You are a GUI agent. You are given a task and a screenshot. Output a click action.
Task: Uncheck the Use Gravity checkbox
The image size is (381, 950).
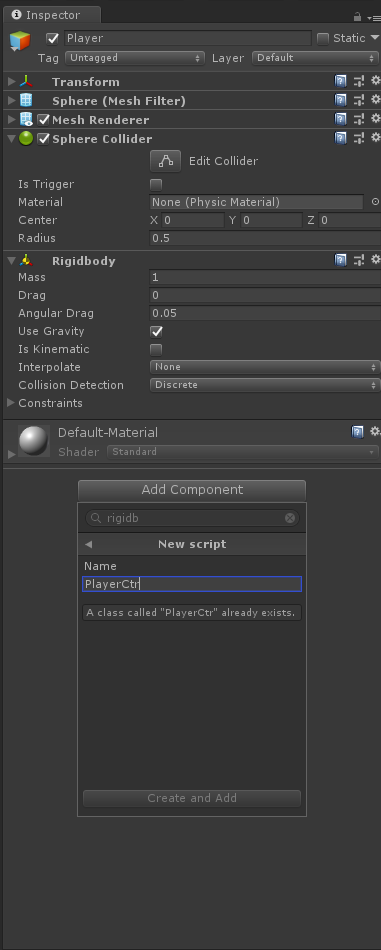click(156, 332)
